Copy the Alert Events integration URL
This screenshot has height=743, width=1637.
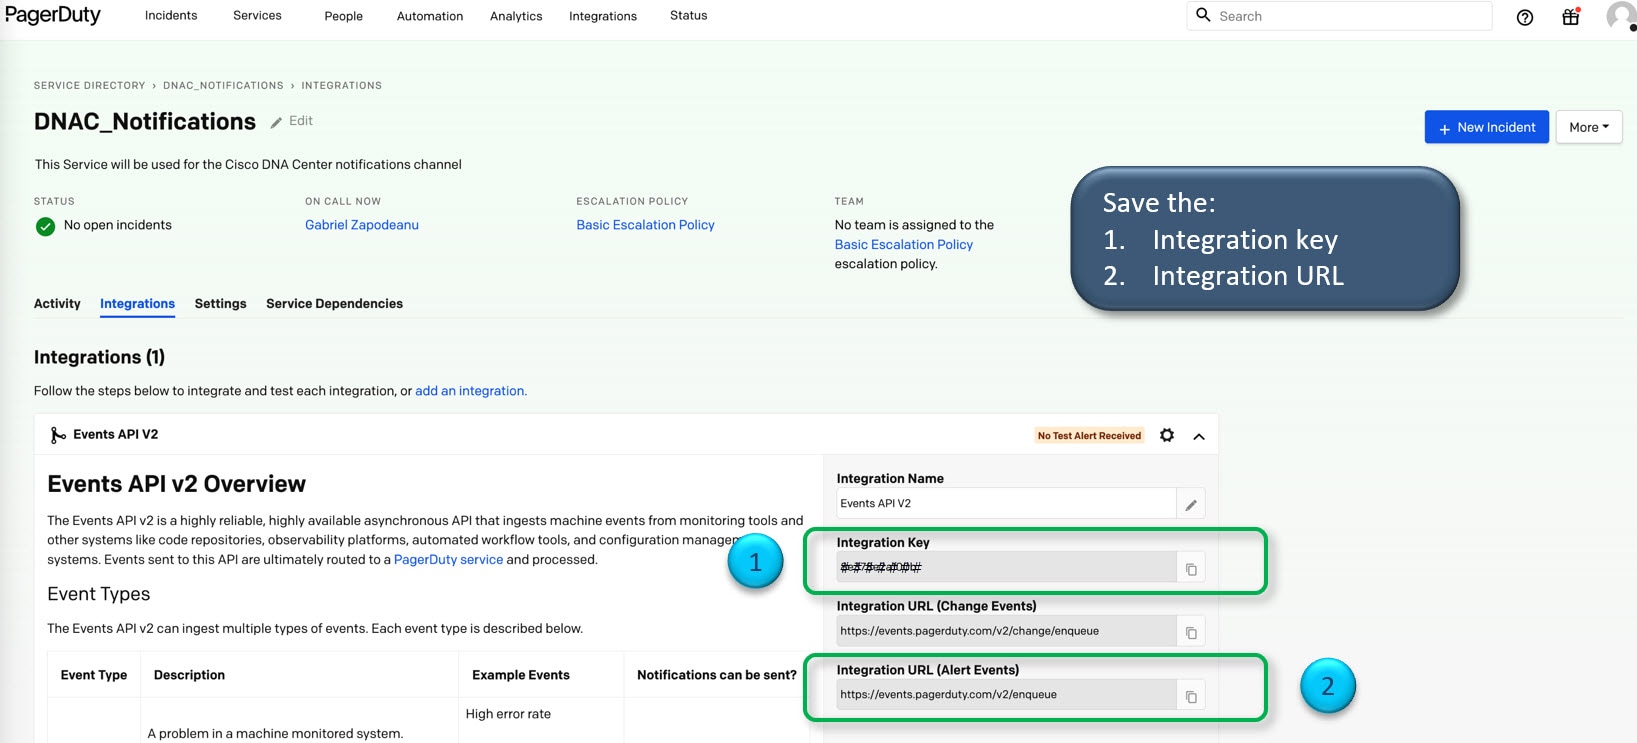(x=1191, y=696)
